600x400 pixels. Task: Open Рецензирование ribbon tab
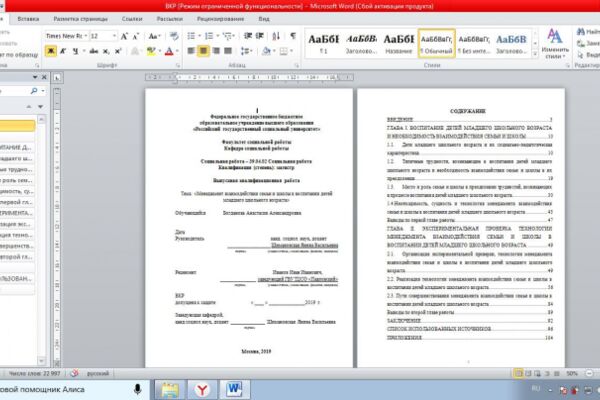pos(220,19)
